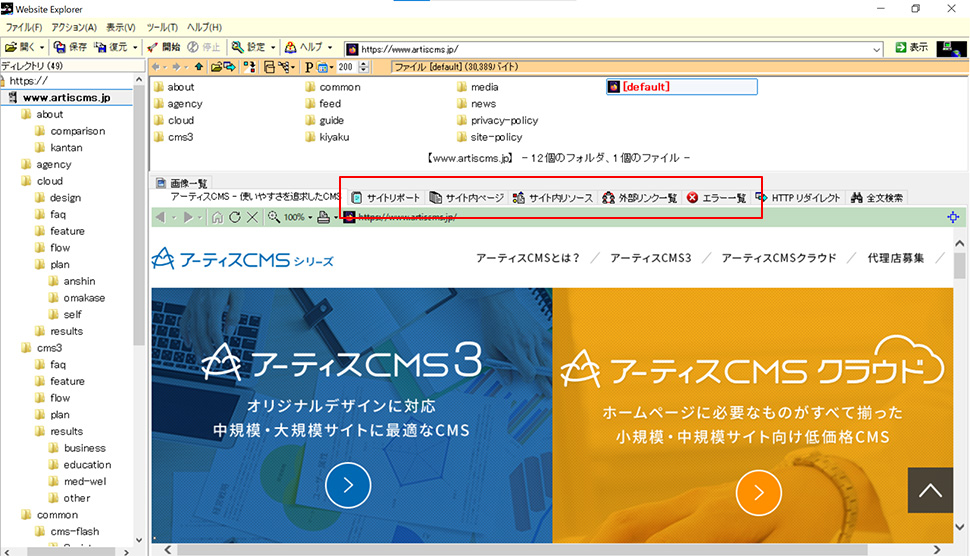Reload the preview with the refresh icon
This screenshot has height=556, width=970.
(x=234, y=217)
